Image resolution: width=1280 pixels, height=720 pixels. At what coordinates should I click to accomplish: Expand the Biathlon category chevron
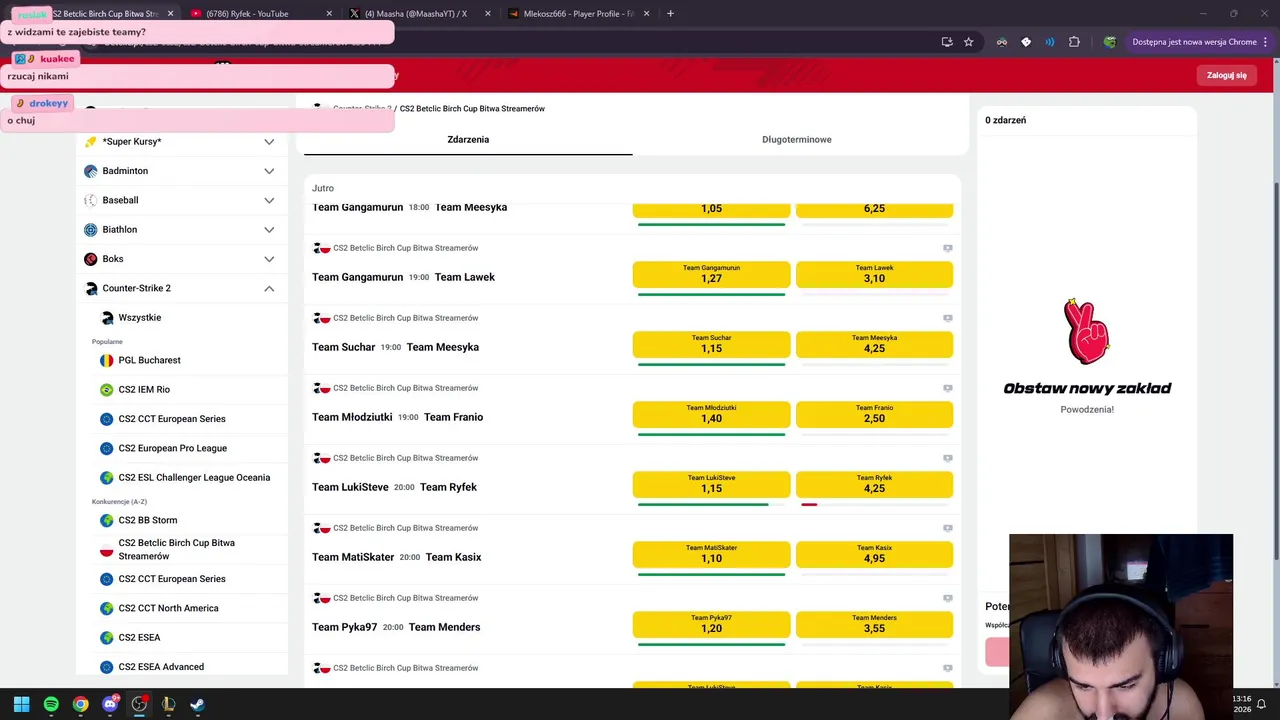tap(269, 230)
